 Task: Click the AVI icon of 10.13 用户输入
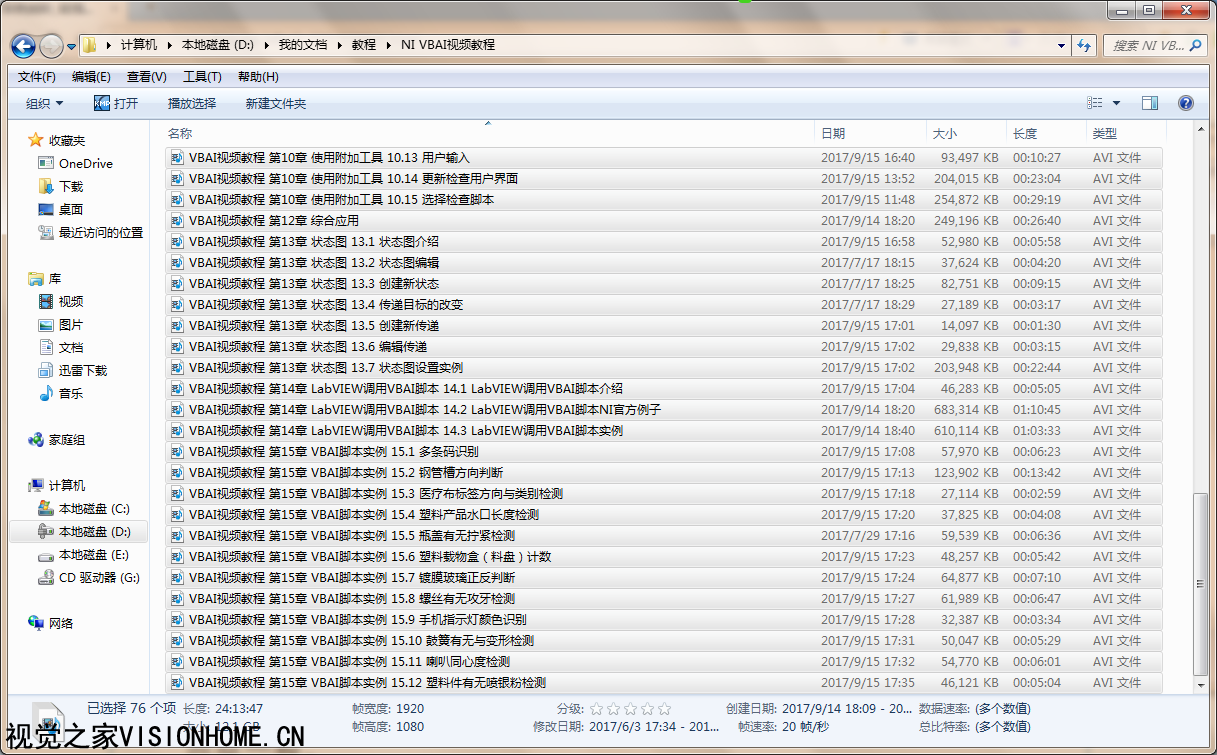[177, 158]
